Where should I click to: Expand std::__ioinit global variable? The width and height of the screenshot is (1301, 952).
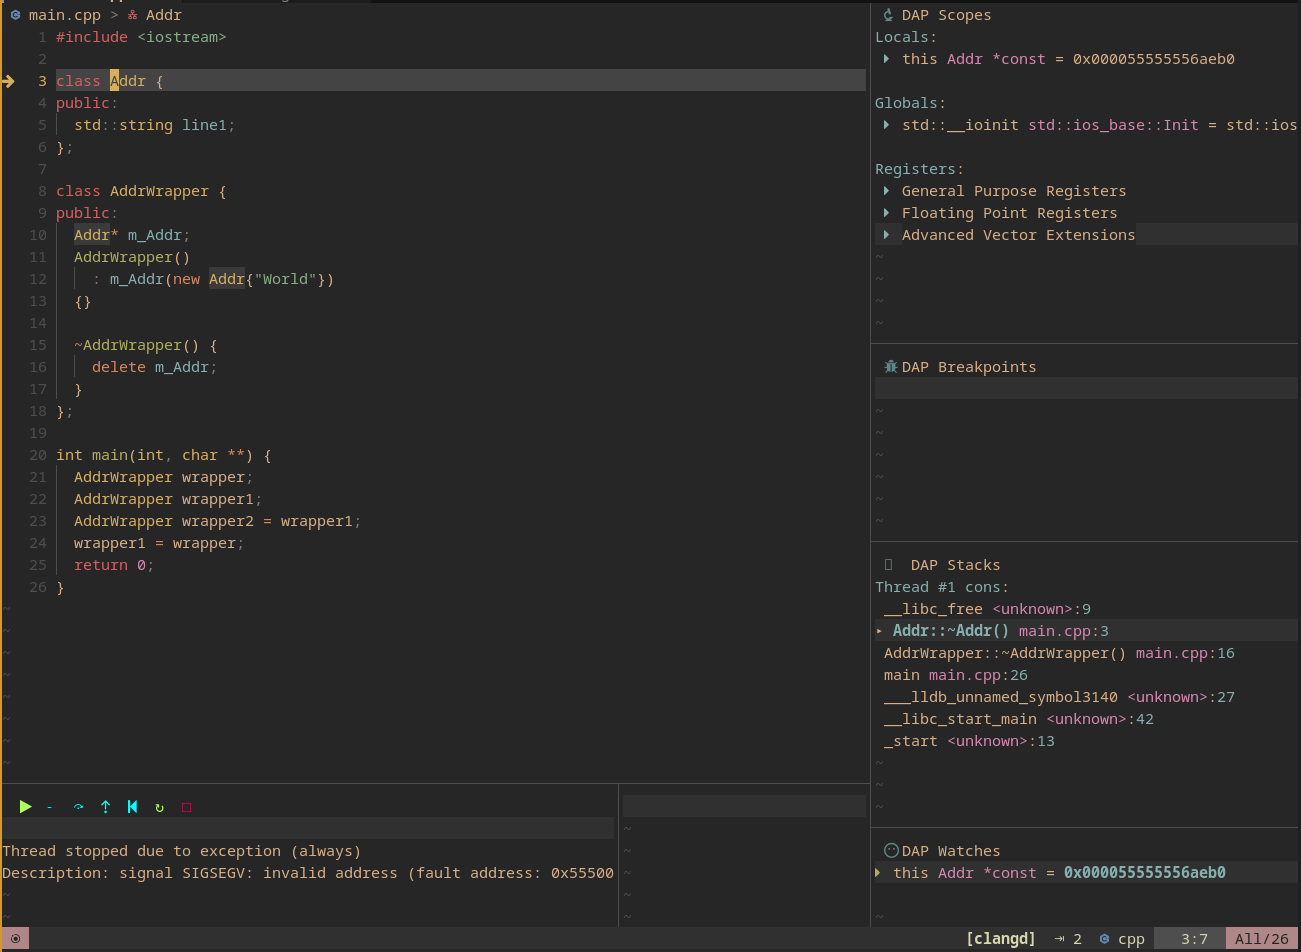tap(886, 125)
